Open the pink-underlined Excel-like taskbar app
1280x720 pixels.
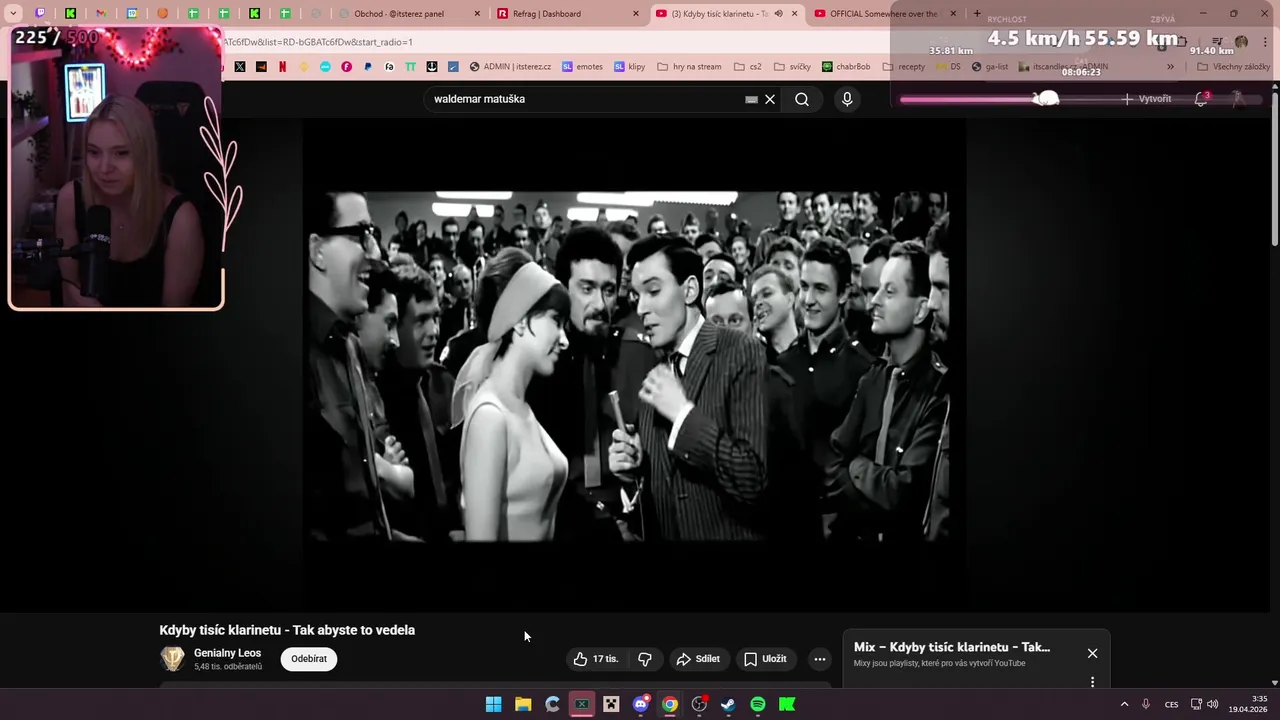582,704
